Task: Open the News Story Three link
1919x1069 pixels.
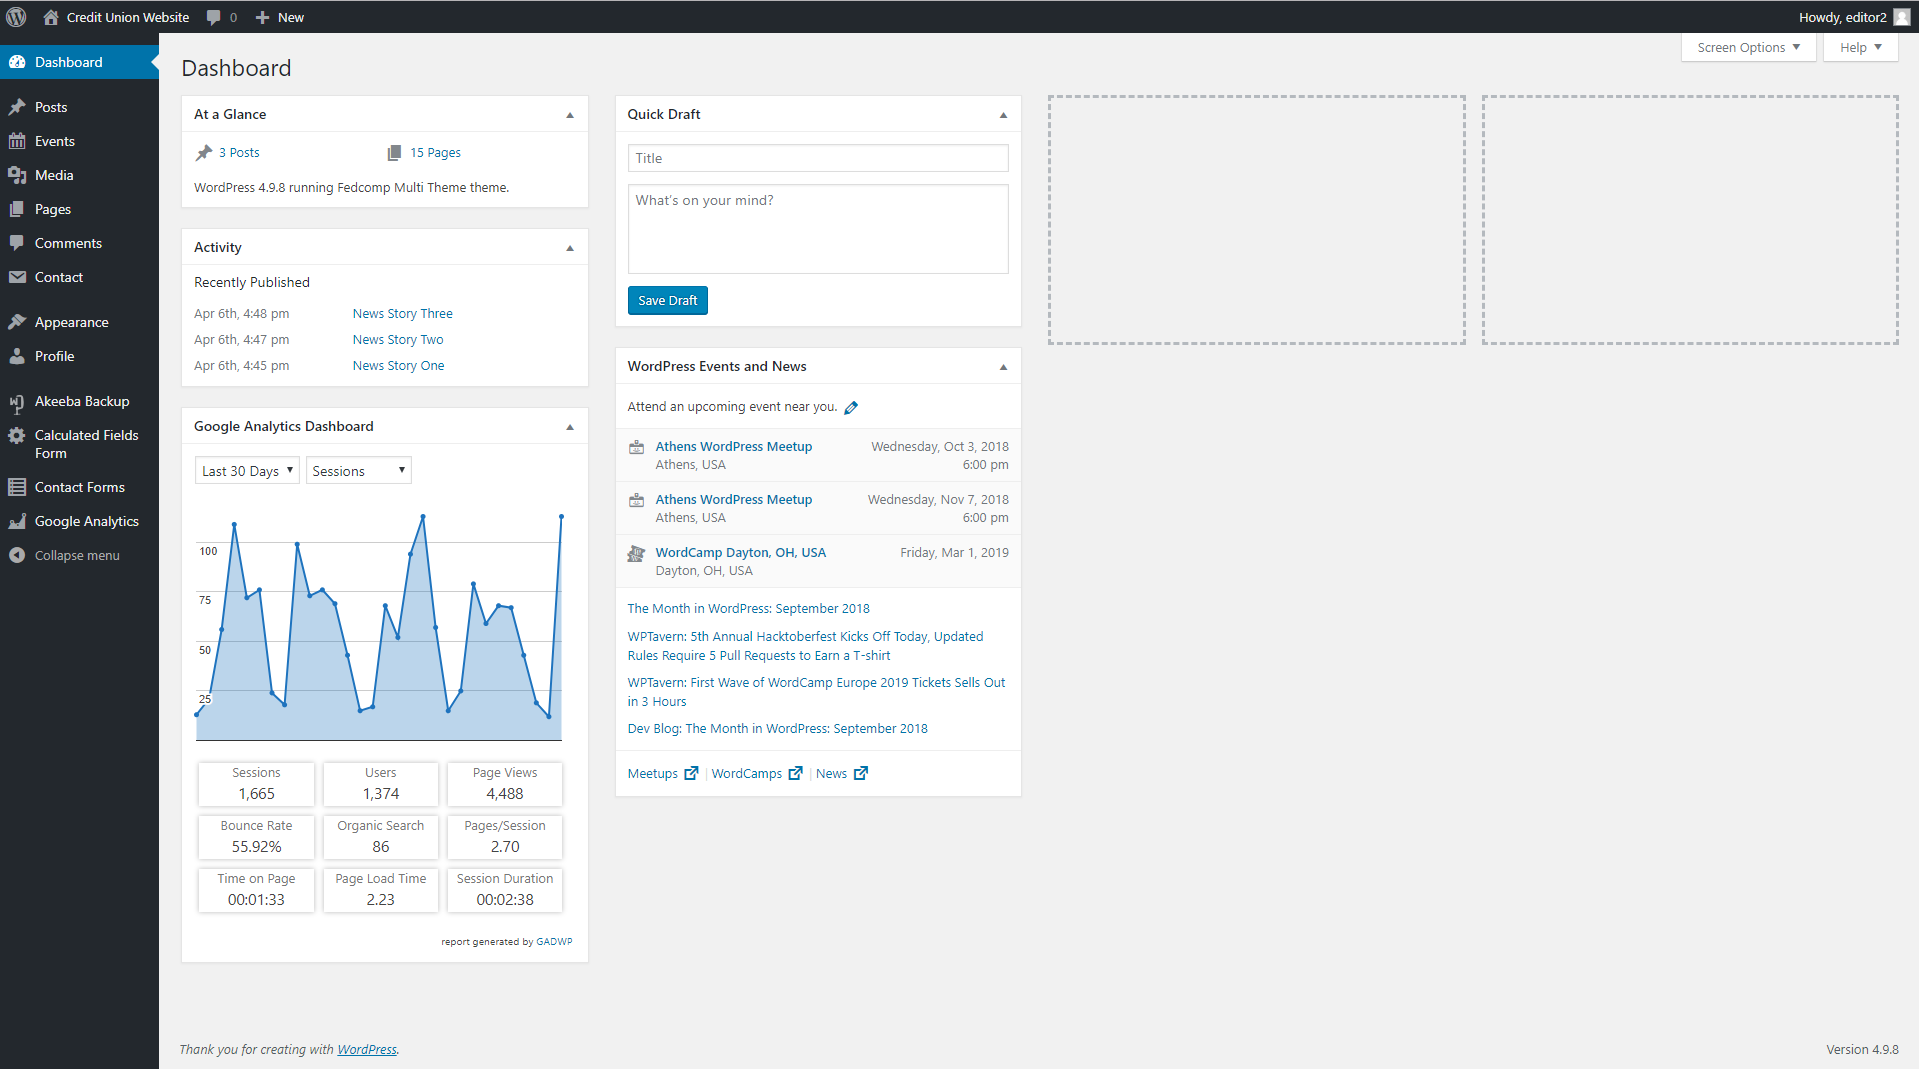Action: 402,314
